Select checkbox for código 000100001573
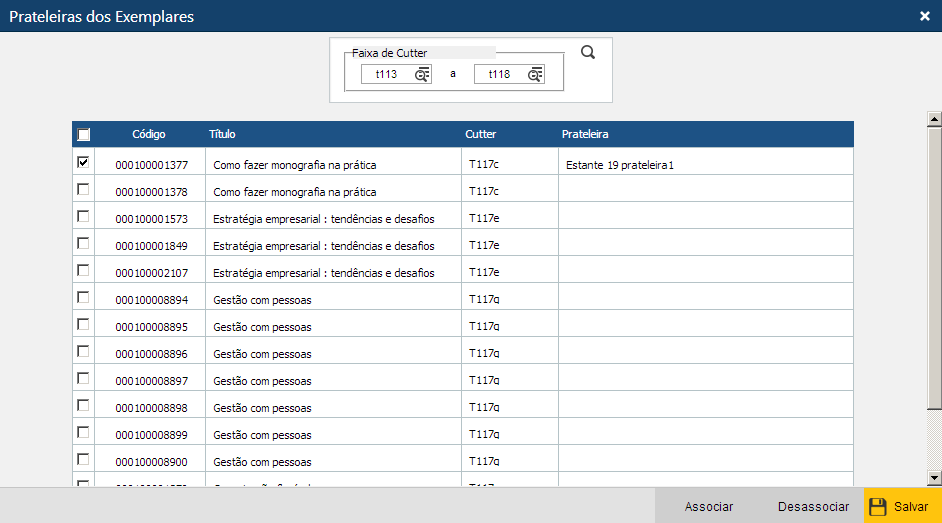The width and height of the screenshot is (942, 523). [83, 216]
